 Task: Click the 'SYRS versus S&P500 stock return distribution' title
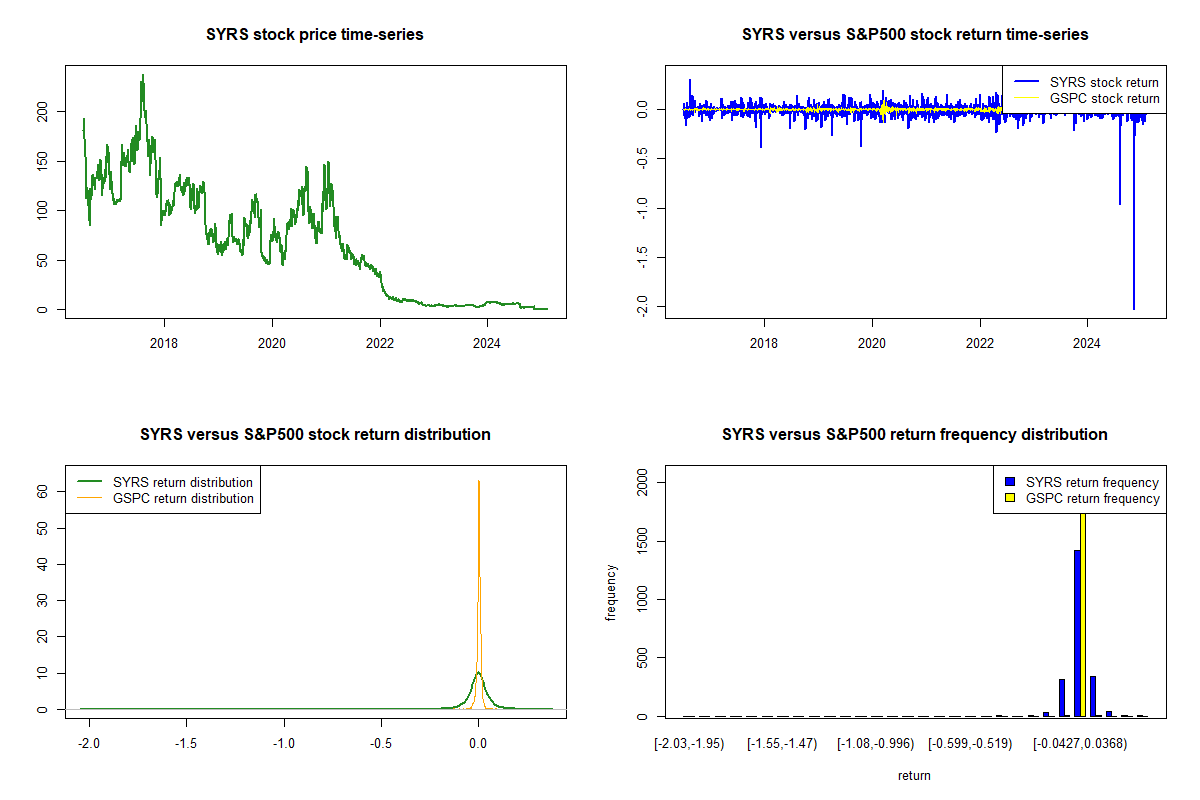pos(315,435)
